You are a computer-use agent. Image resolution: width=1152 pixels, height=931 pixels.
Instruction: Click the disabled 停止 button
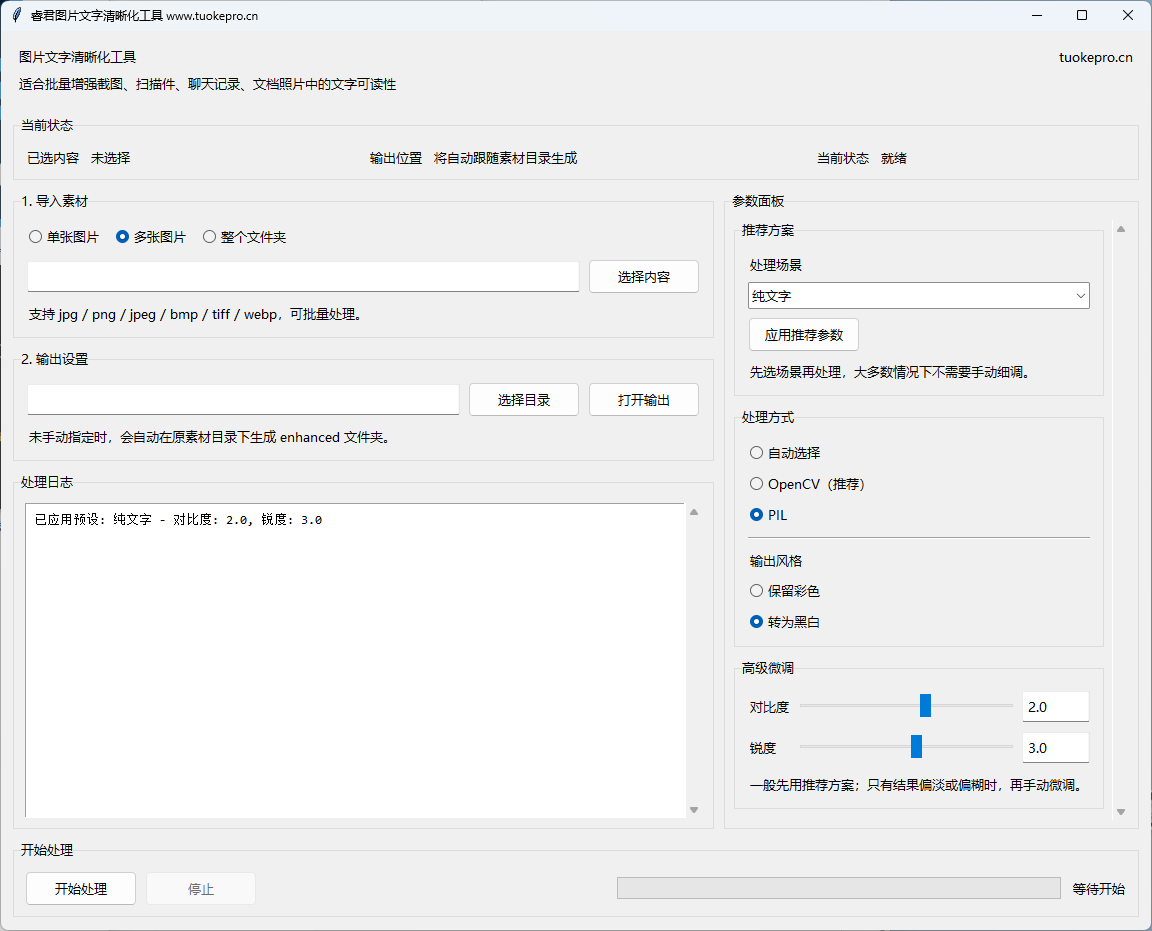click(x=201, y=888)
